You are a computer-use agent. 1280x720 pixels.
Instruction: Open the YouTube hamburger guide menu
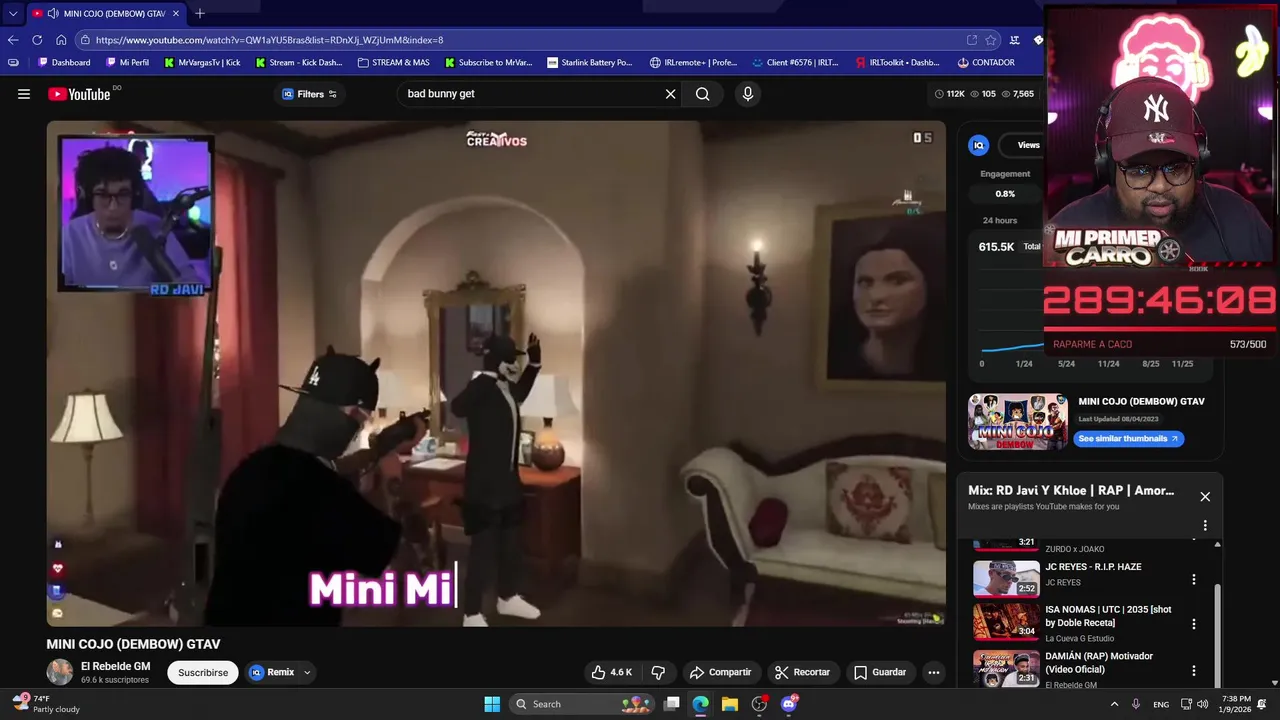(x=24, y=94)
